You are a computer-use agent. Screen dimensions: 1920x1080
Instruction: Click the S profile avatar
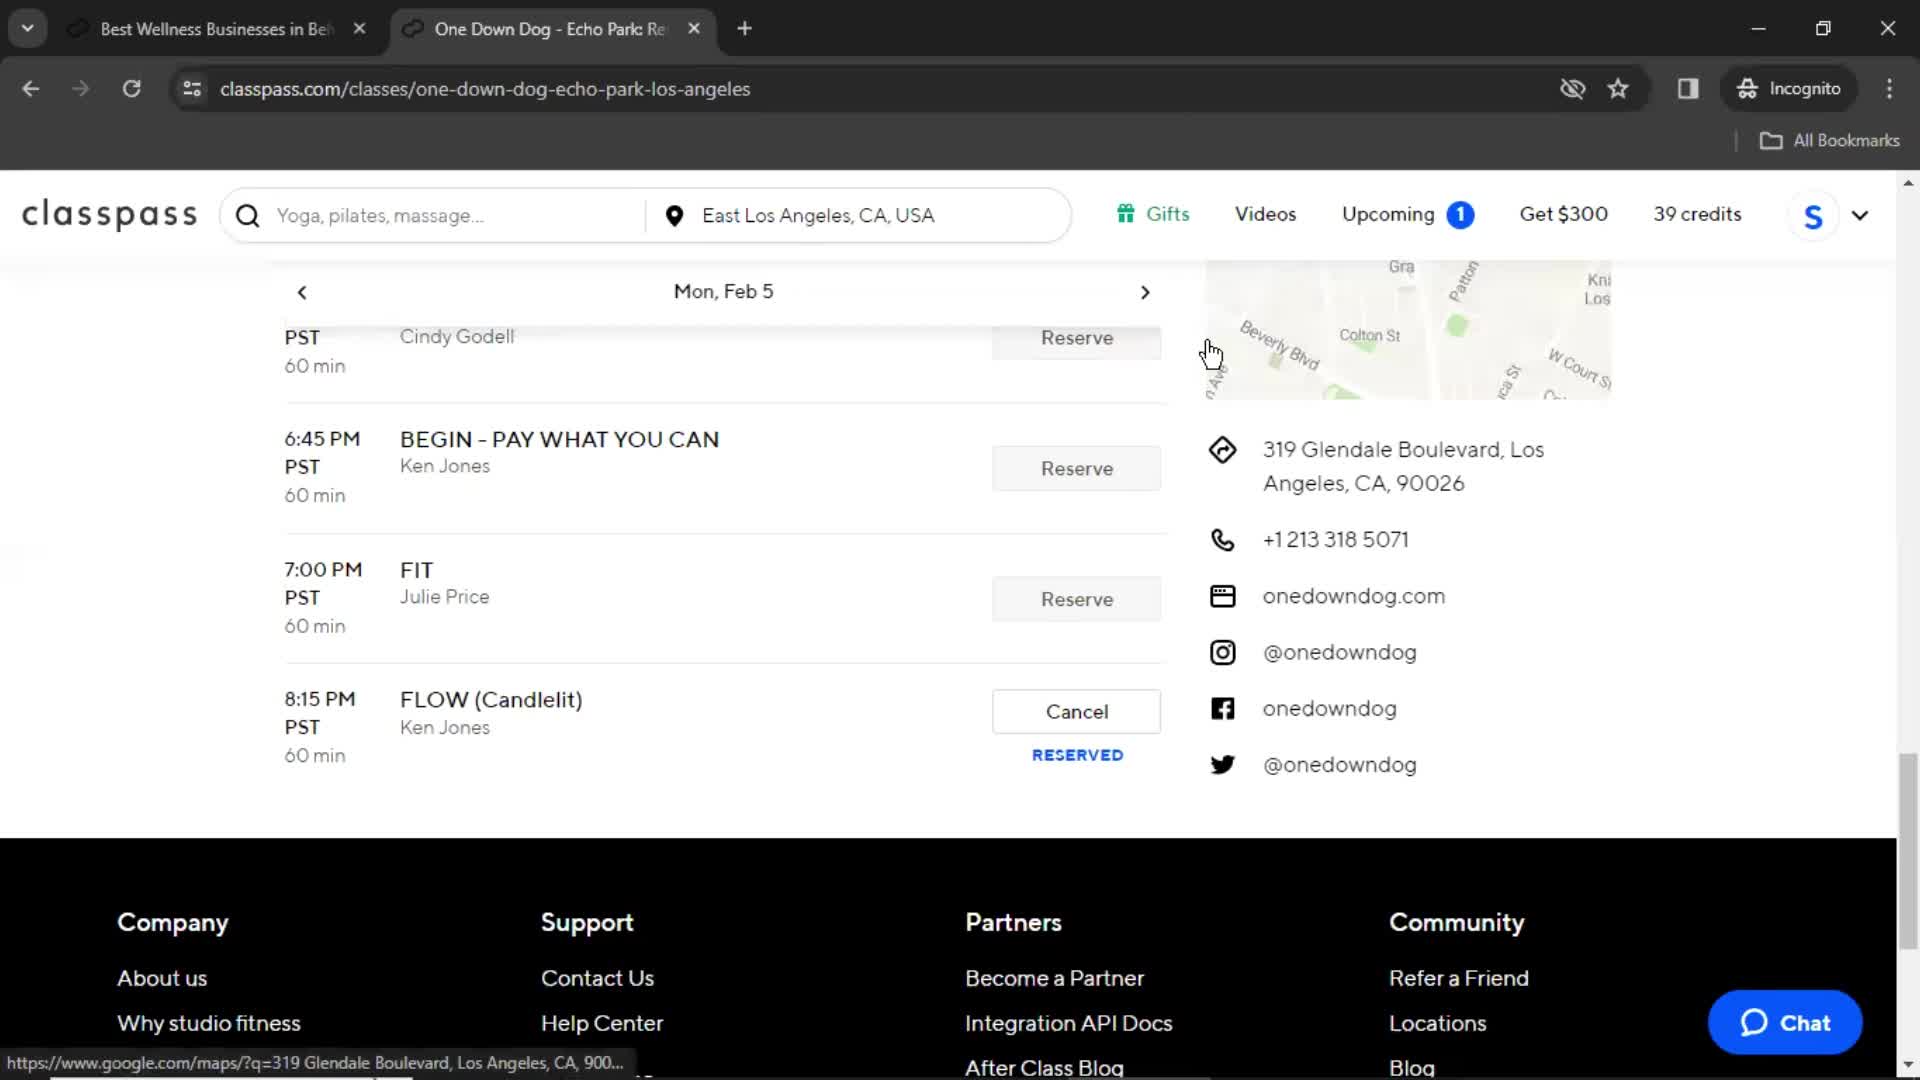tap(1812, 216)
